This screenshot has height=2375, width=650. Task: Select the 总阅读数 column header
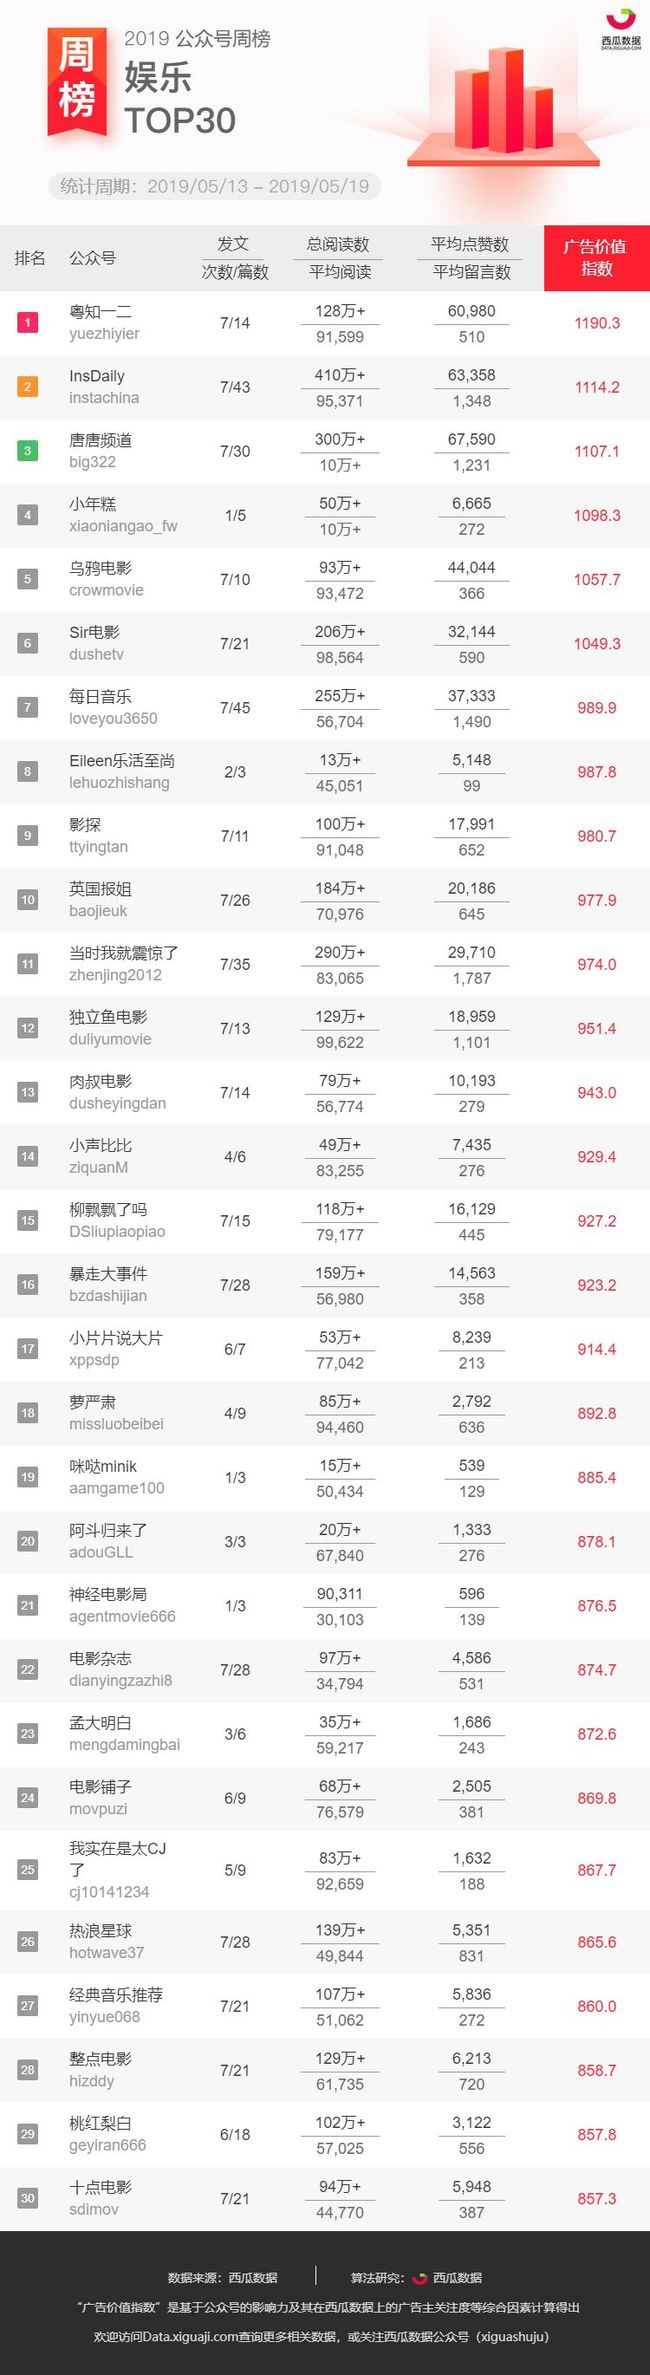[338, 245]
